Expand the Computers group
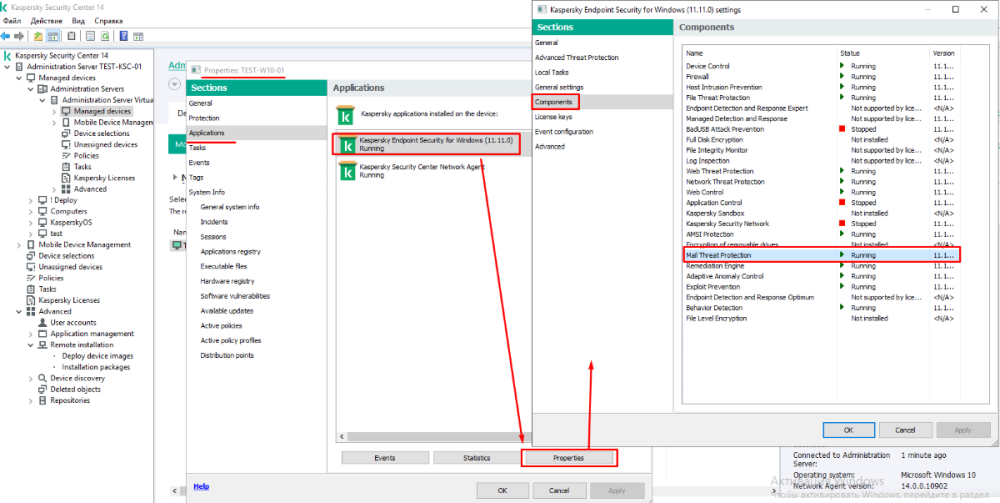1000x503 pixels. pos(31,211)
